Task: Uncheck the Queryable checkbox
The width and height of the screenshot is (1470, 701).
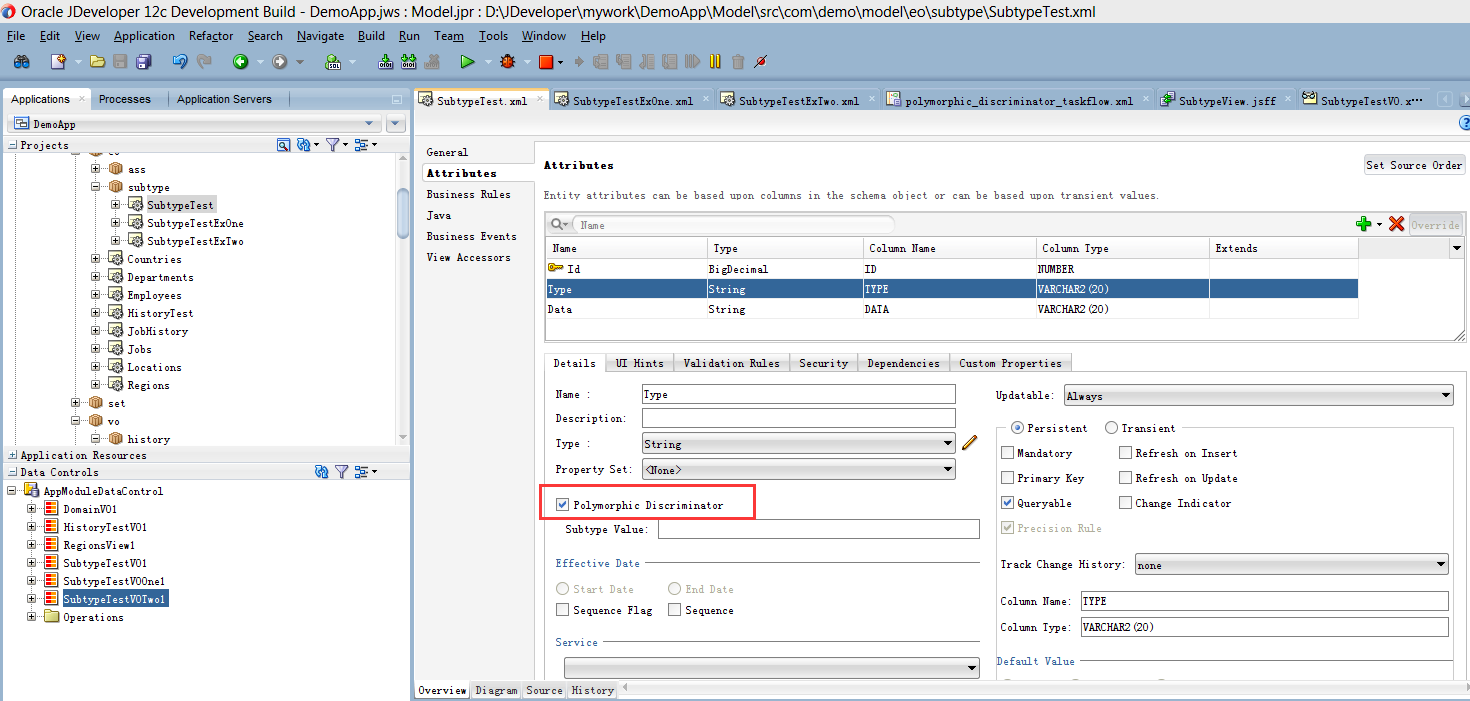Action: coord(1007,503)
